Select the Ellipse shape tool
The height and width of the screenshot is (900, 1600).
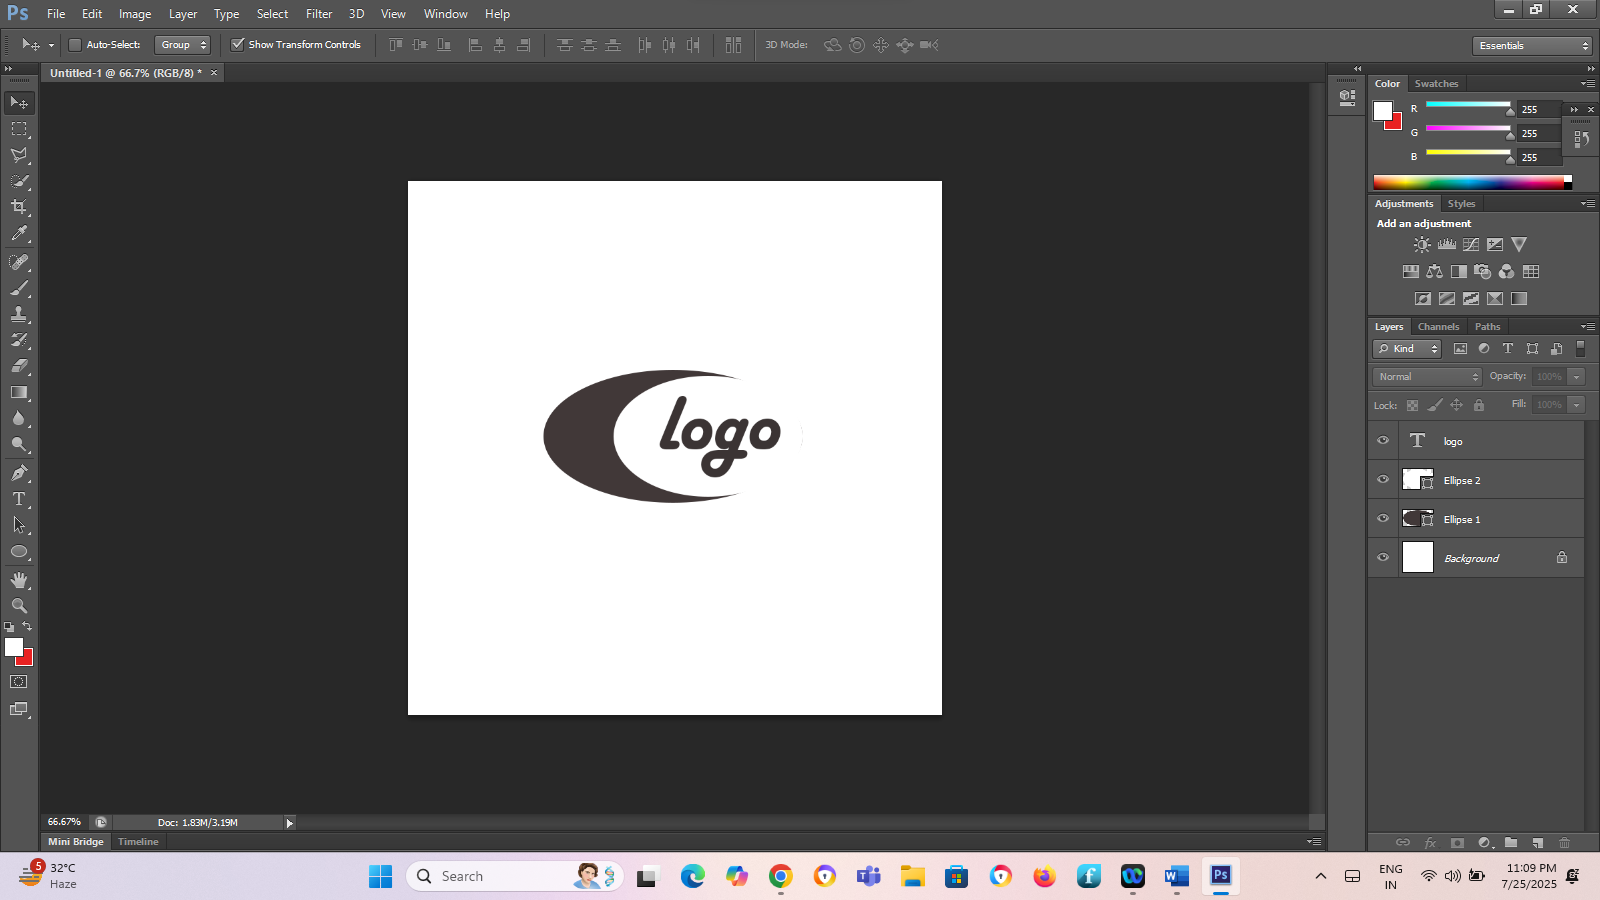pos(19,551)
